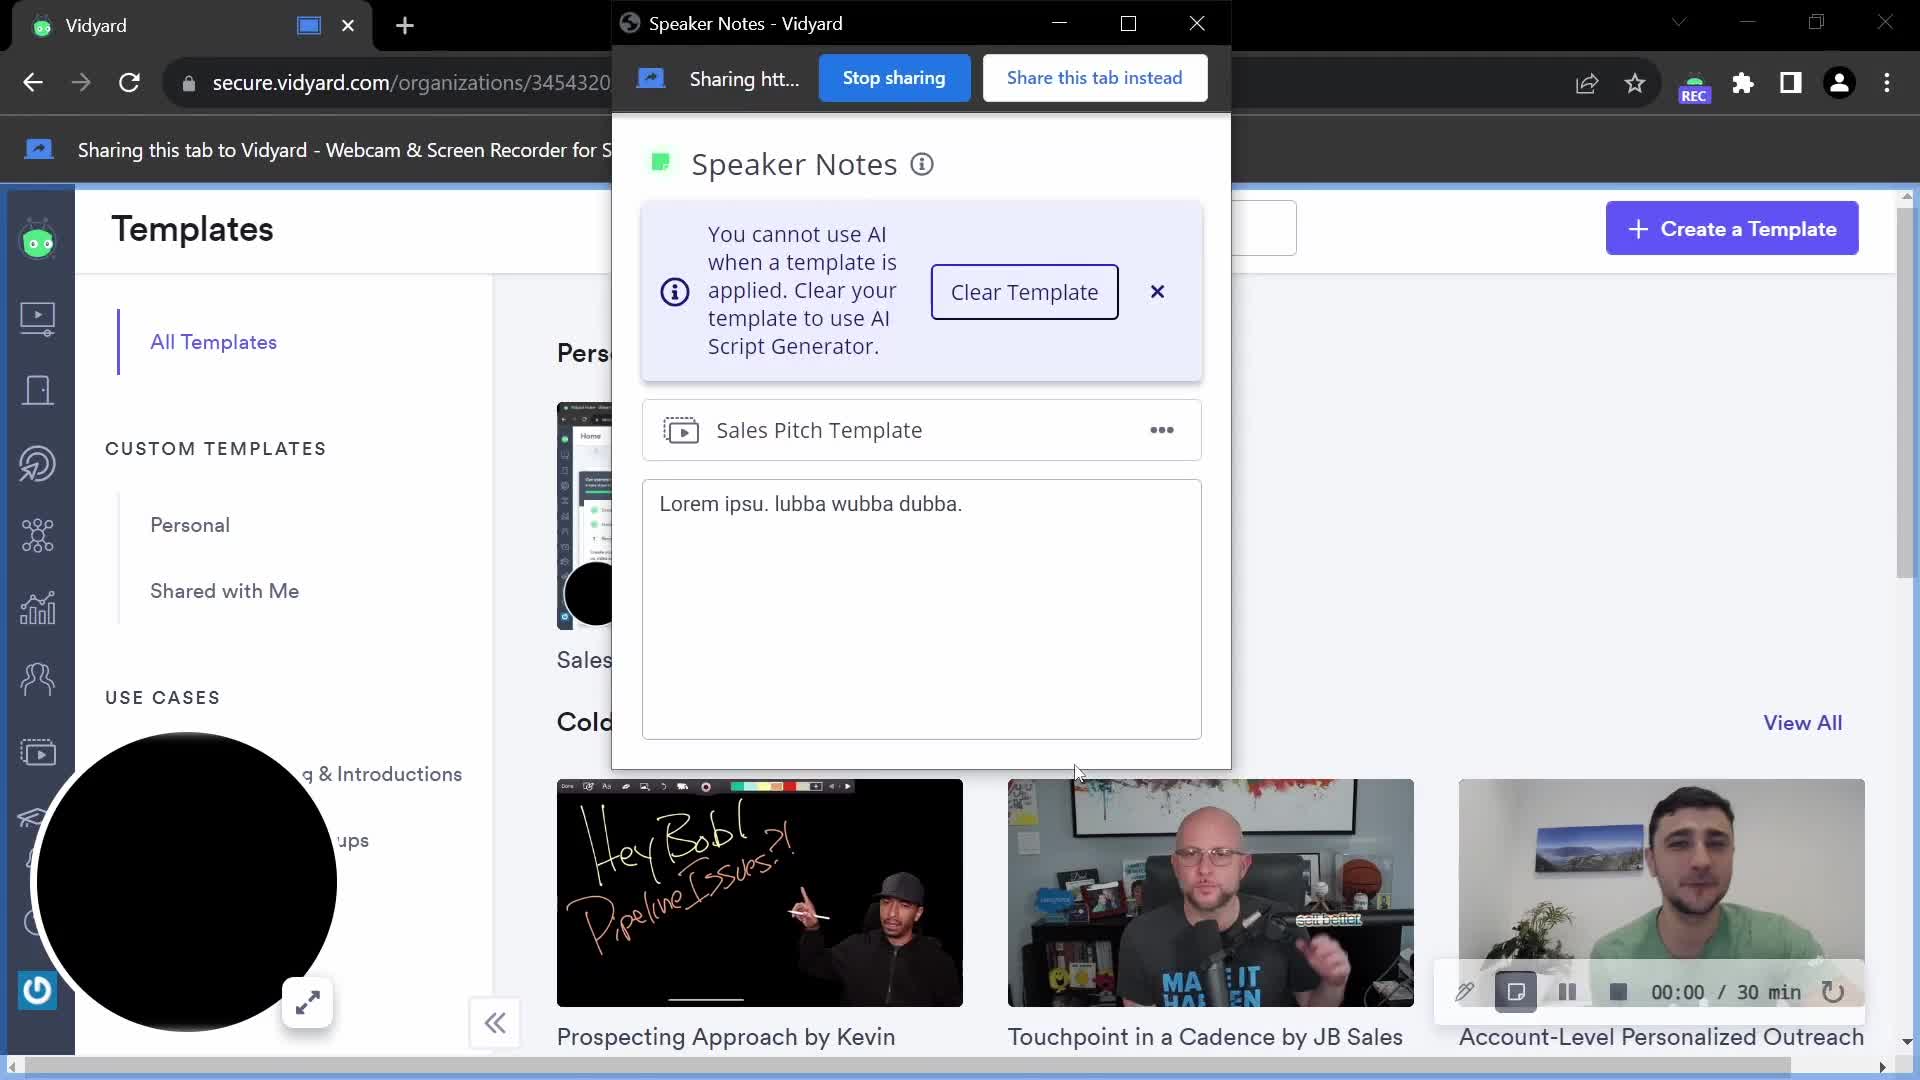1920x1080 pixels.
Task: Click the blue power icon in sidebar
Action: point(37,990)
